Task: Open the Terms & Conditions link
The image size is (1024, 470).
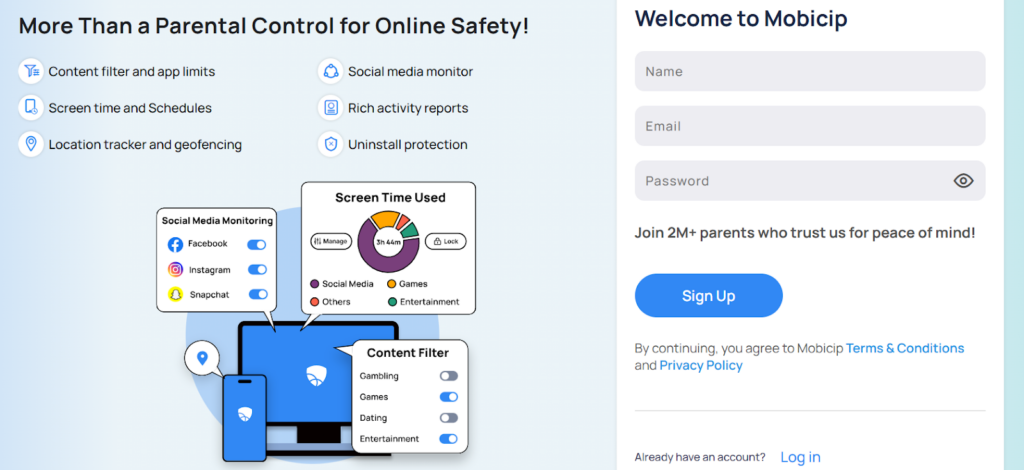Action: 905,348
